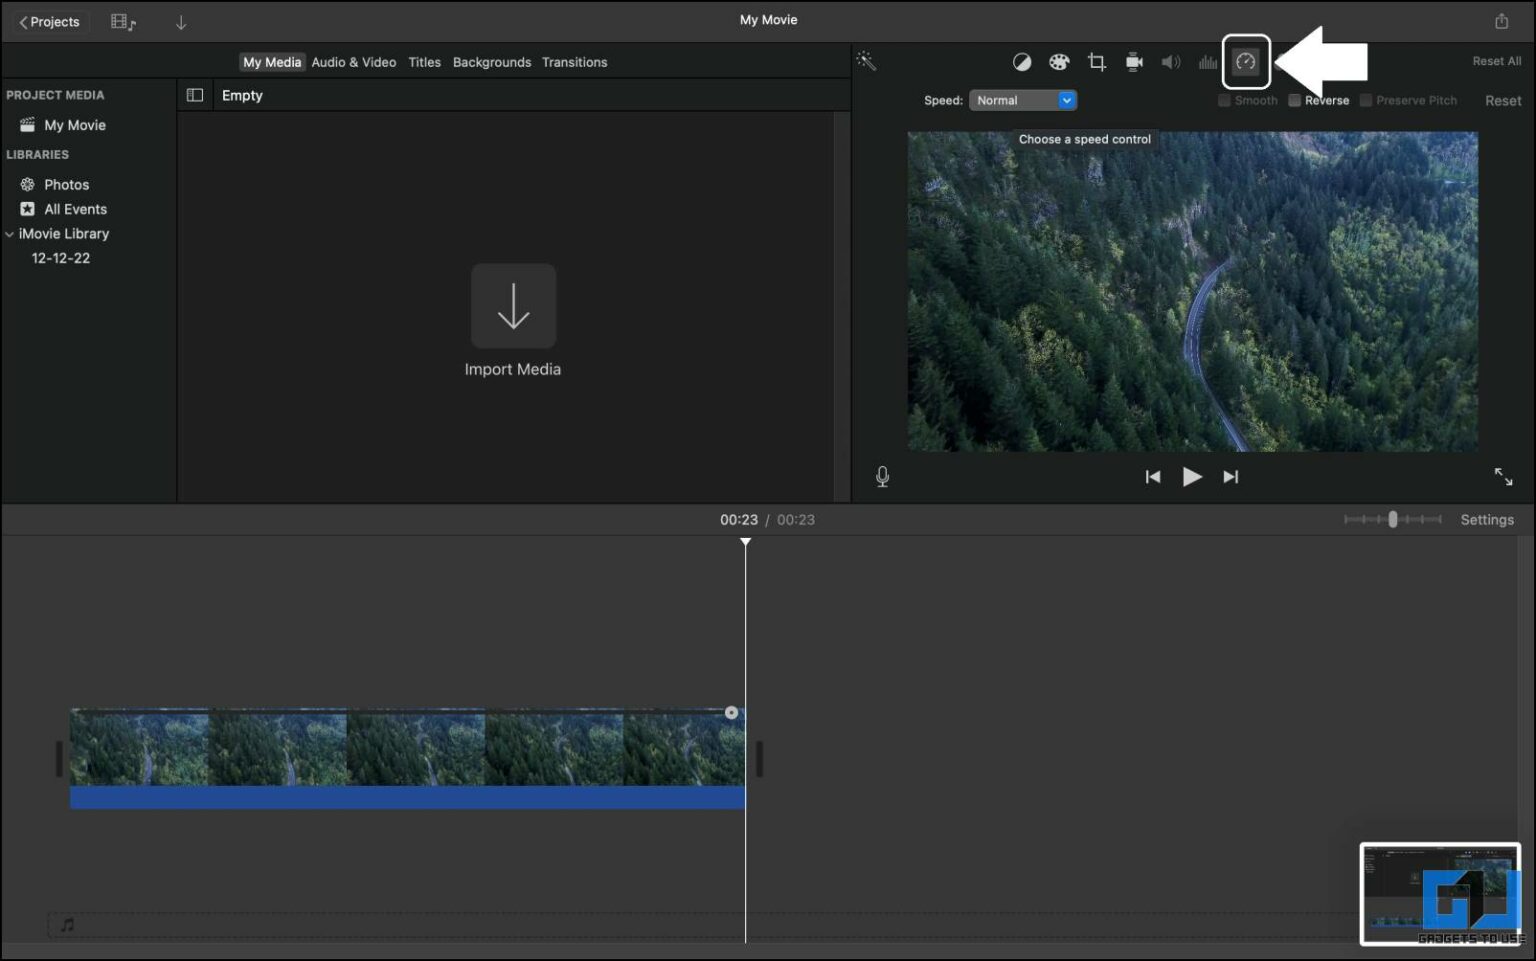Open the Transitions tab
The width and height of the screenshot is (1536, 961).
[x=575, y=61]
